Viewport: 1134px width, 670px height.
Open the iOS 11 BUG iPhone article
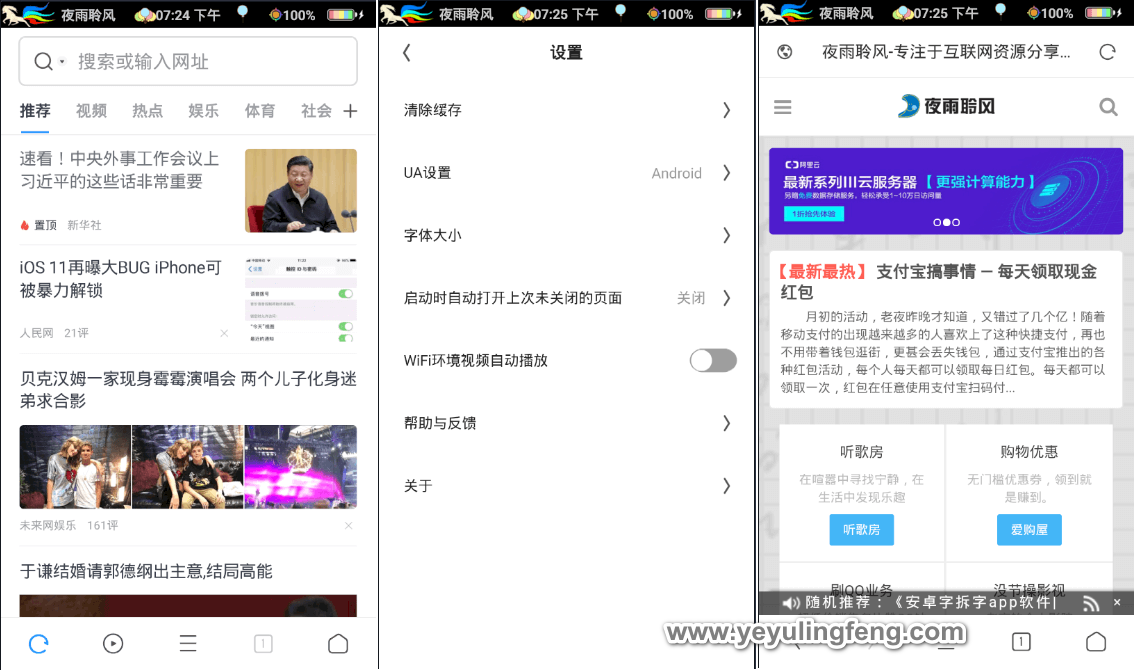pyautogui.click(x=121, y=279)
